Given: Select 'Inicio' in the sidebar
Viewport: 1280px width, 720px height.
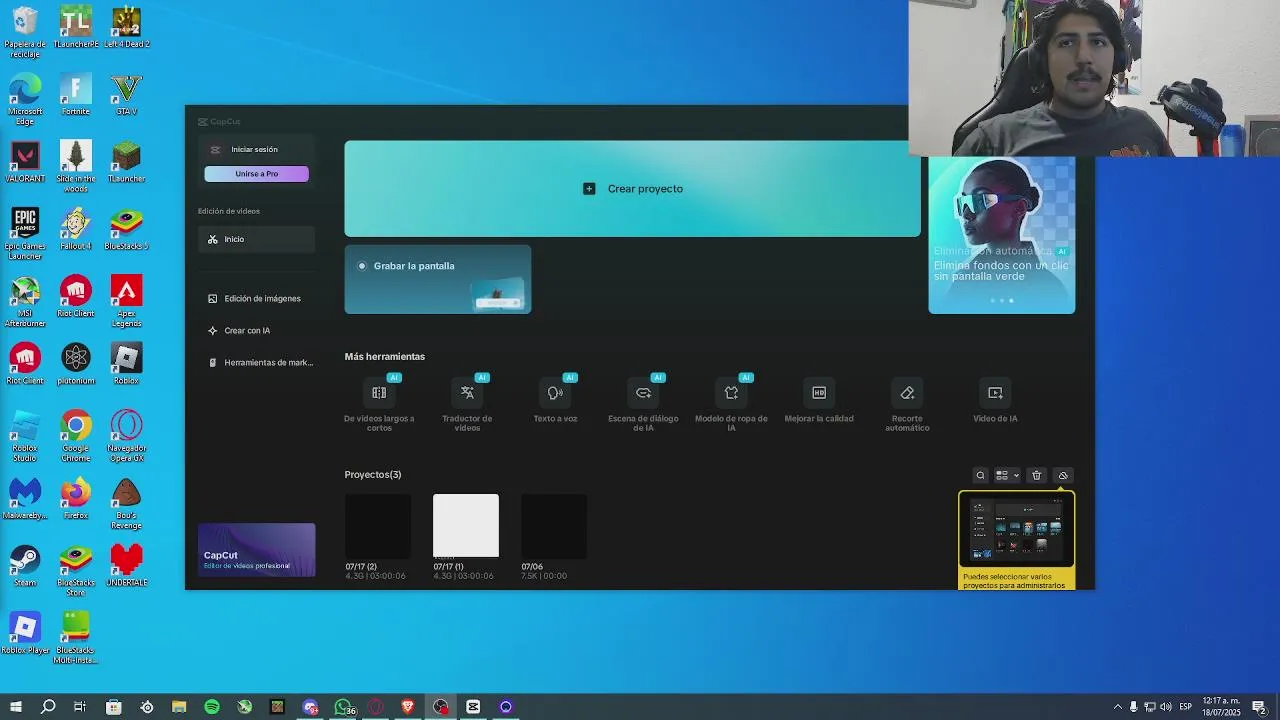Looking at the screenshot, I should (x=257, y=239).
